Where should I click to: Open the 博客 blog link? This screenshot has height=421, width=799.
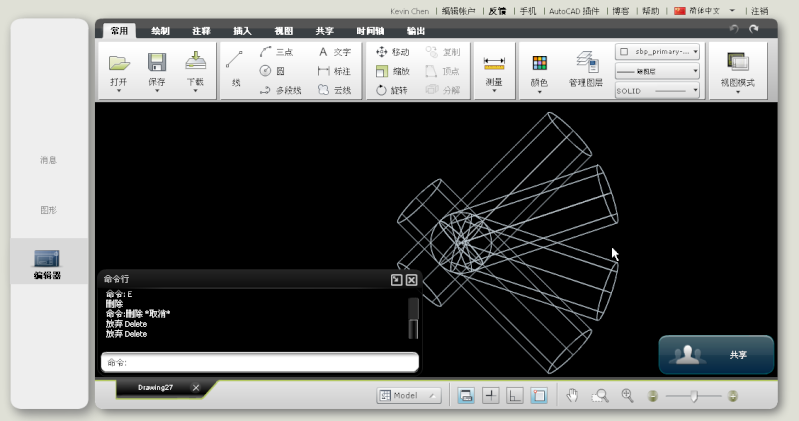620,11
